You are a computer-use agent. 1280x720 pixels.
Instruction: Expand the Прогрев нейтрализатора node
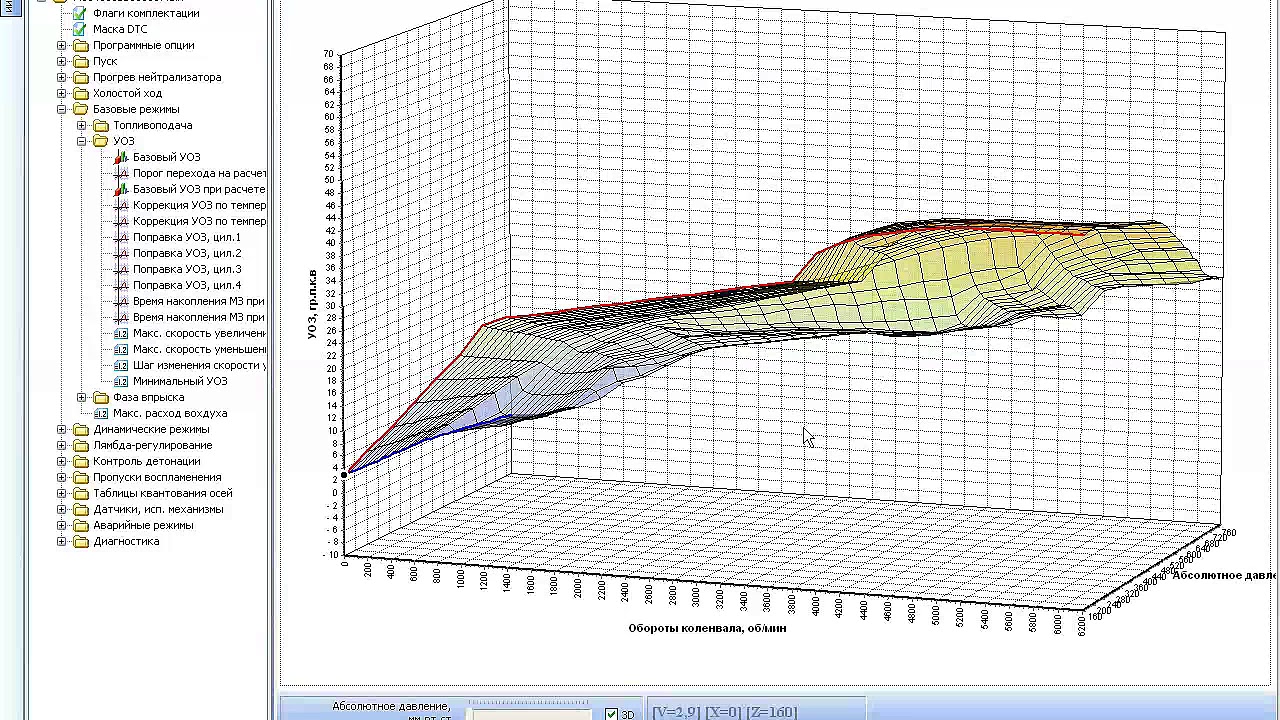[x=62, y=77]
